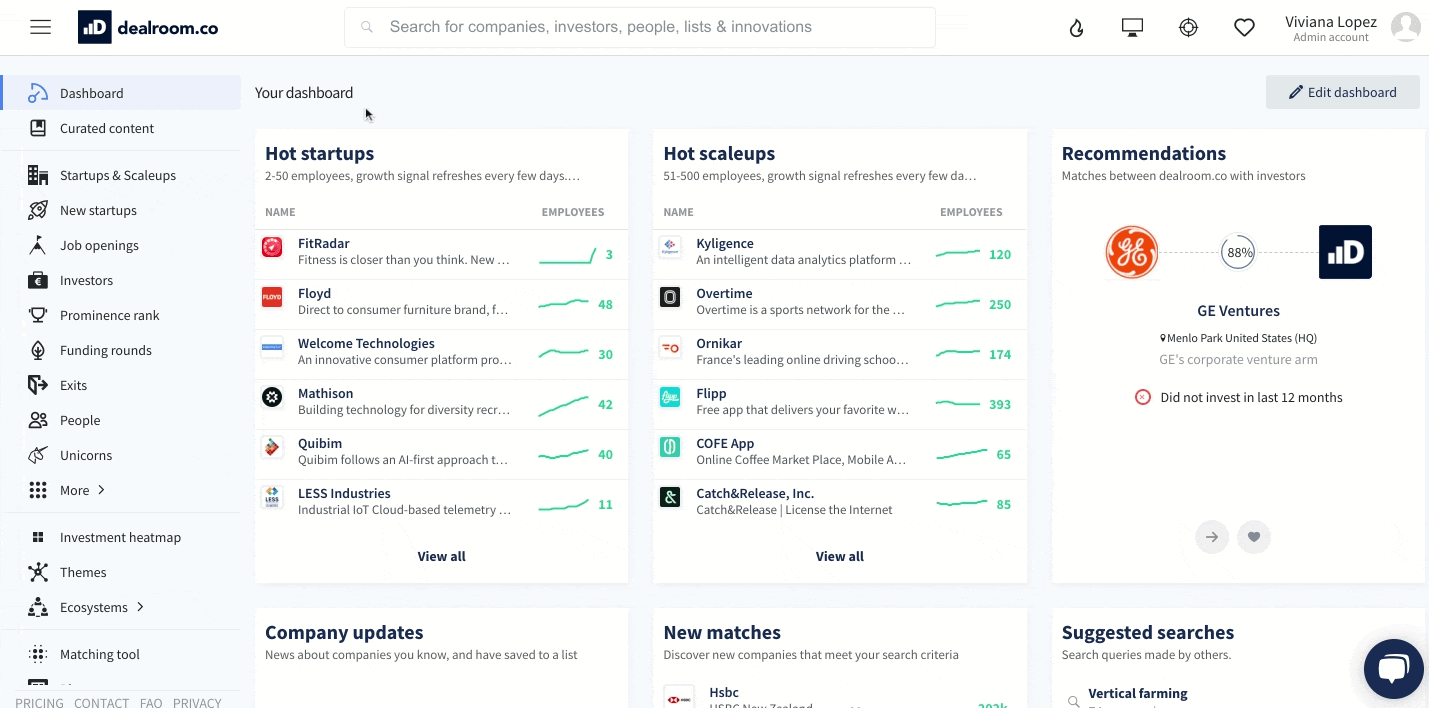Click the dealroom.co logo

click(x=148, y=28)
